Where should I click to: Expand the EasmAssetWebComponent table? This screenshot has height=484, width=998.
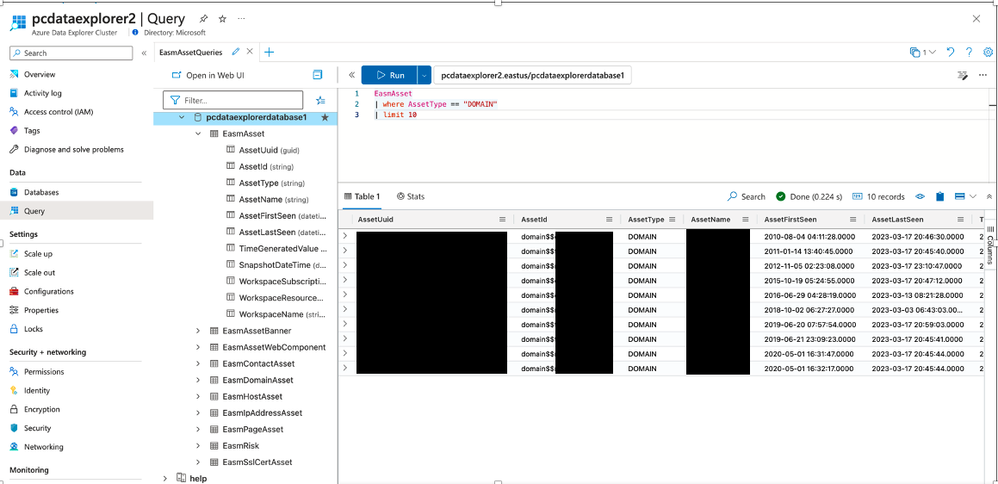pos(198,348)
